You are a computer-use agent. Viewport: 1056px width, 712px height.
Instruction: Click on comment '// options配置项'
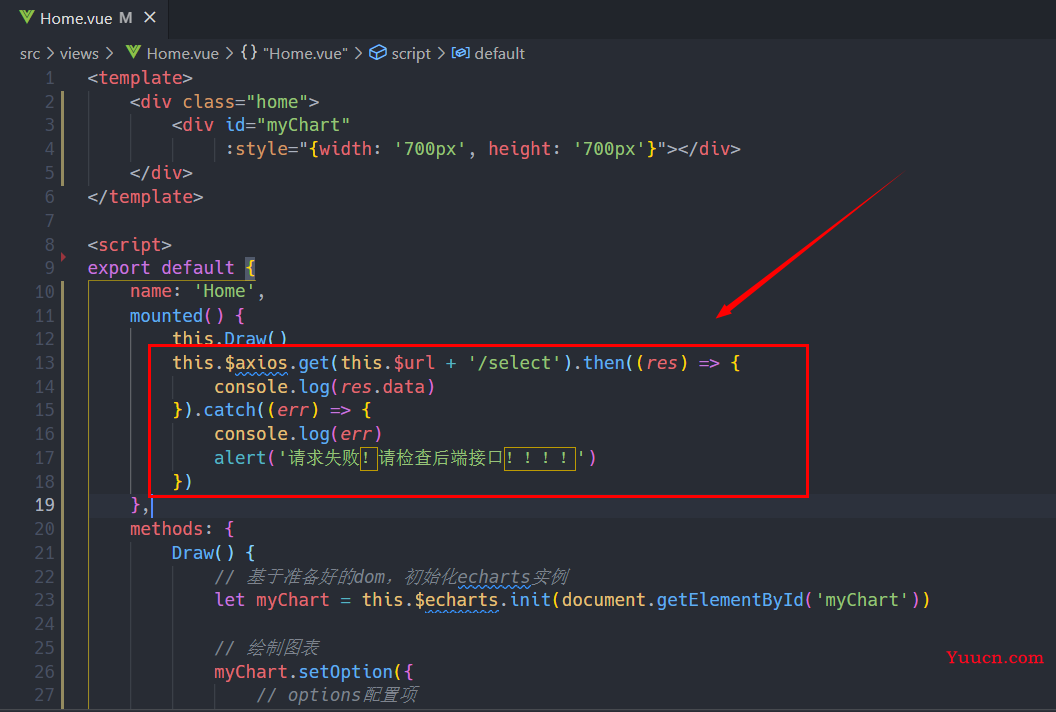click(337, 695)
